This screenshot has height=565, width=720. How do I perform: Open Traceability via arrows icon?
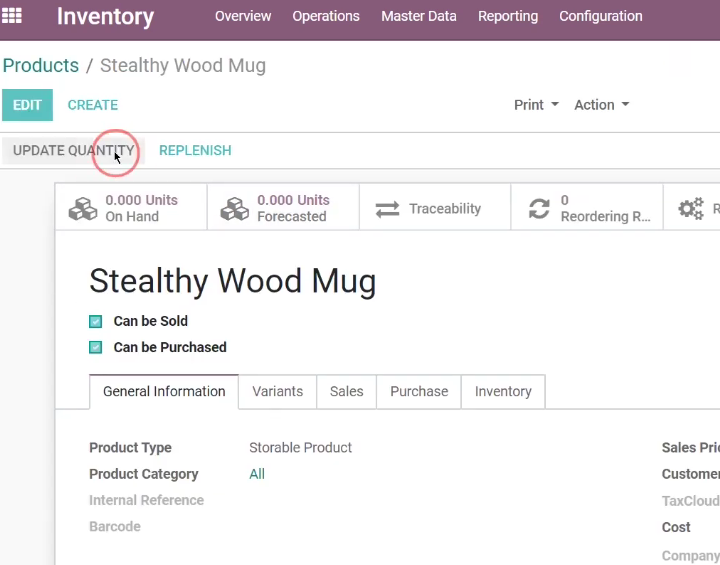pyautogui.click(x=387, y=209)
